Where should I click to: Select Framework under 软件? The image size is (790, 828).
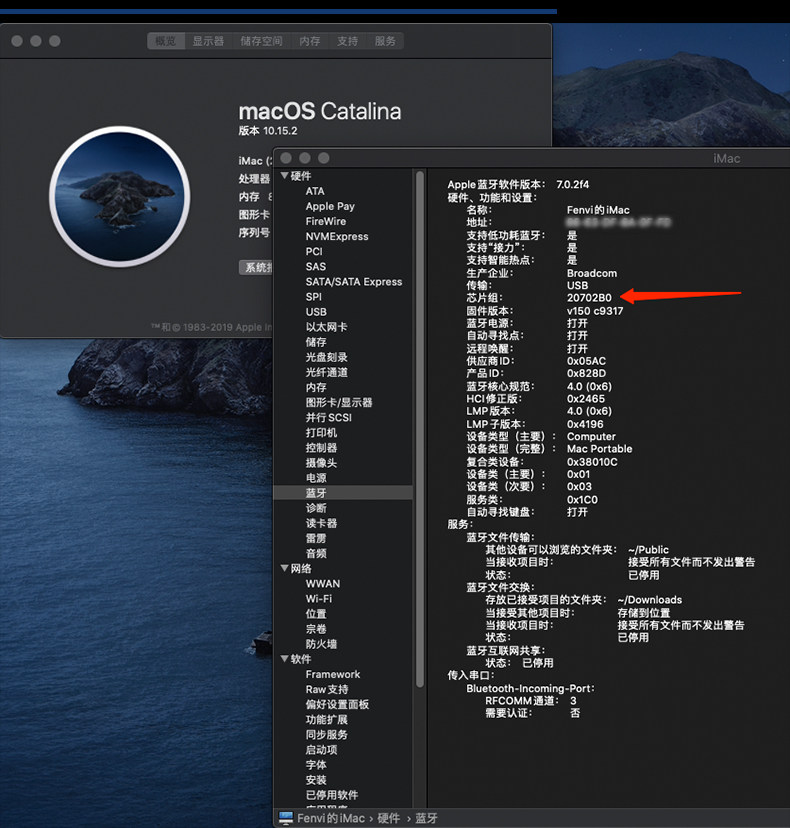click(x=333, y=674)
